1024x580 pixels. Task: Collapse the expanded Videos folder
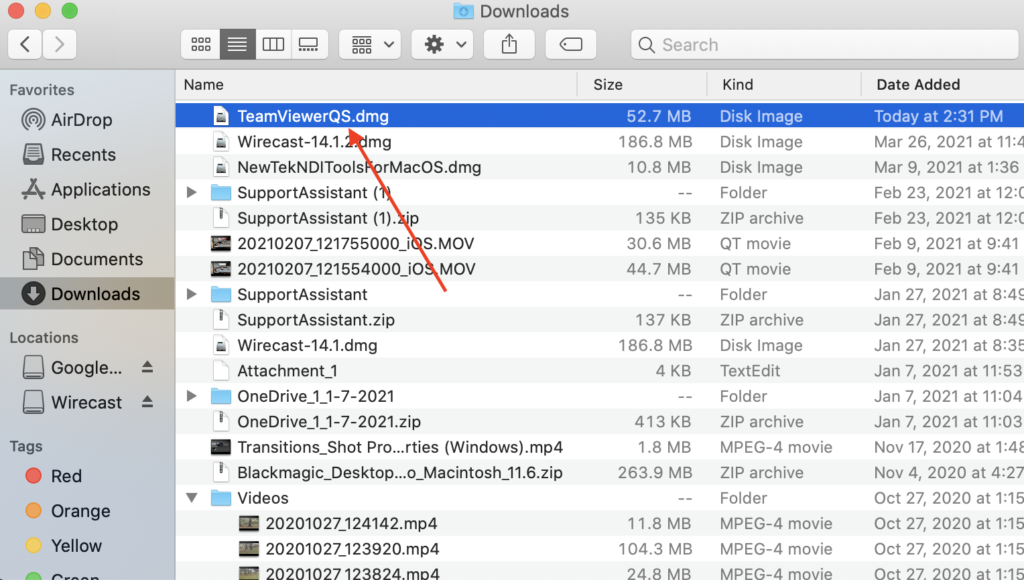click(190, 497)
